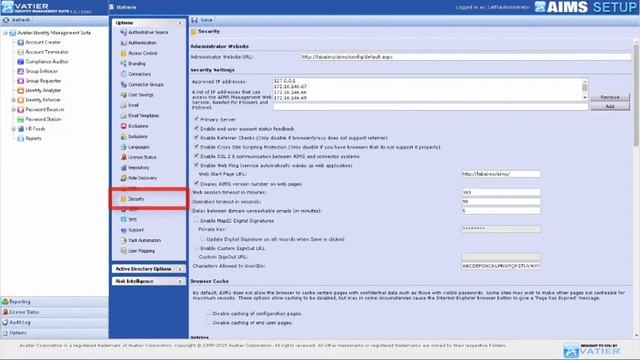Open the Group Requester module icon
The image size is (640, 360).
click(20, 81)
